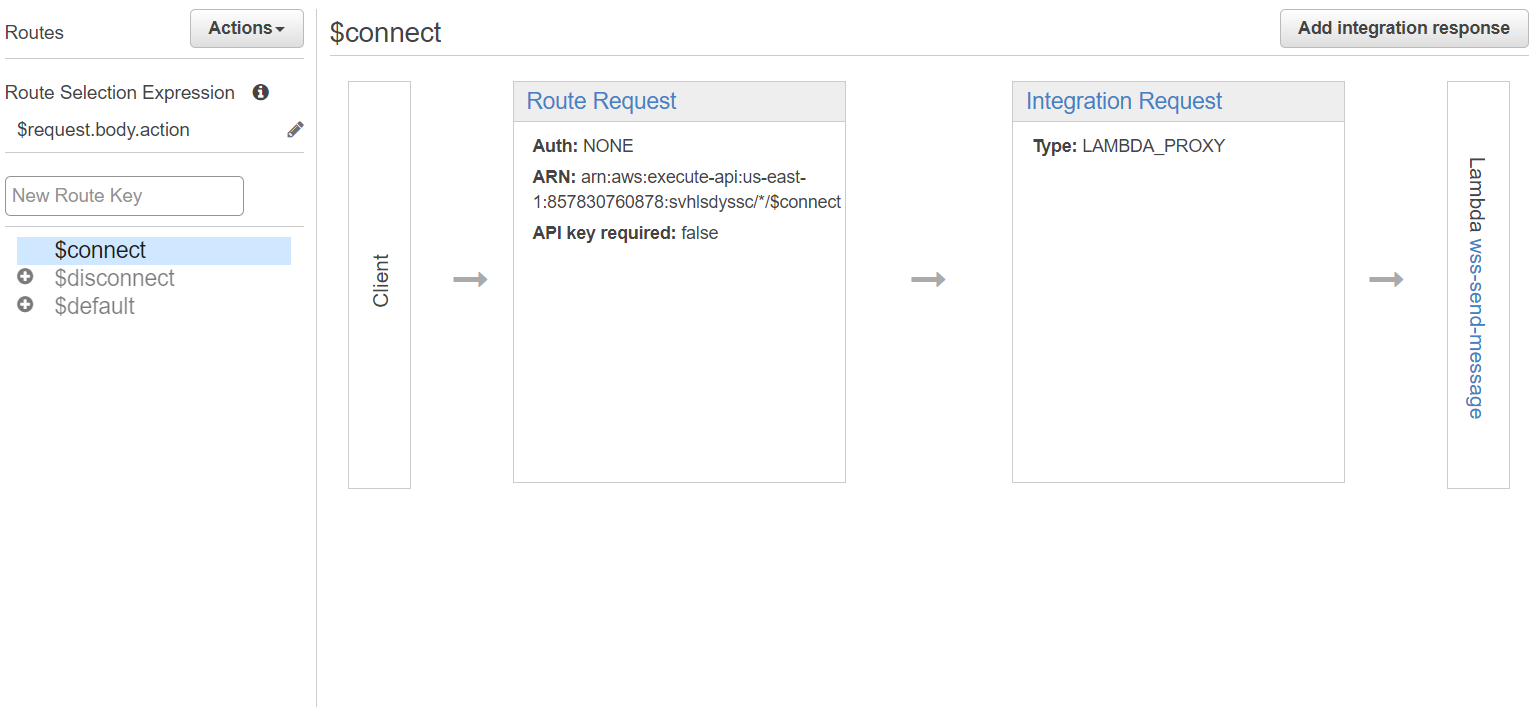Open the Route Request settings
1540x707 pixels.
[x=601, y=101]
